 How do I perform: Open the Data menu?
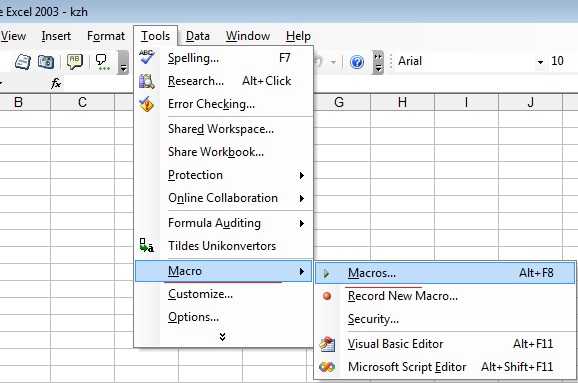pos(198,36)
